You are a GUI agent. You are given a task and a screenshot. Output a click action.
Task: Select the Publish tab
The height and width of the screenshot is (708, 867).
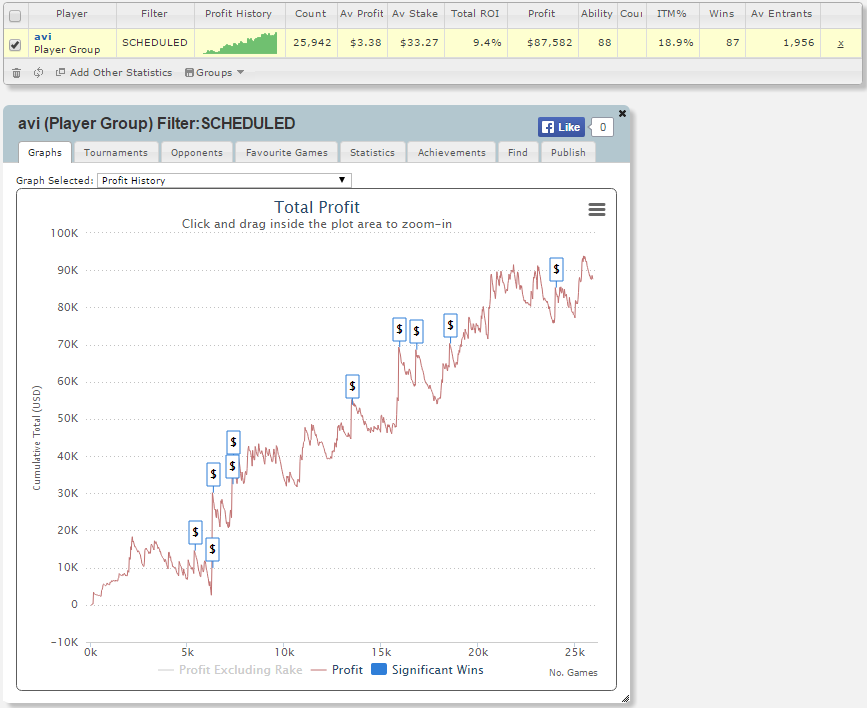568,153
